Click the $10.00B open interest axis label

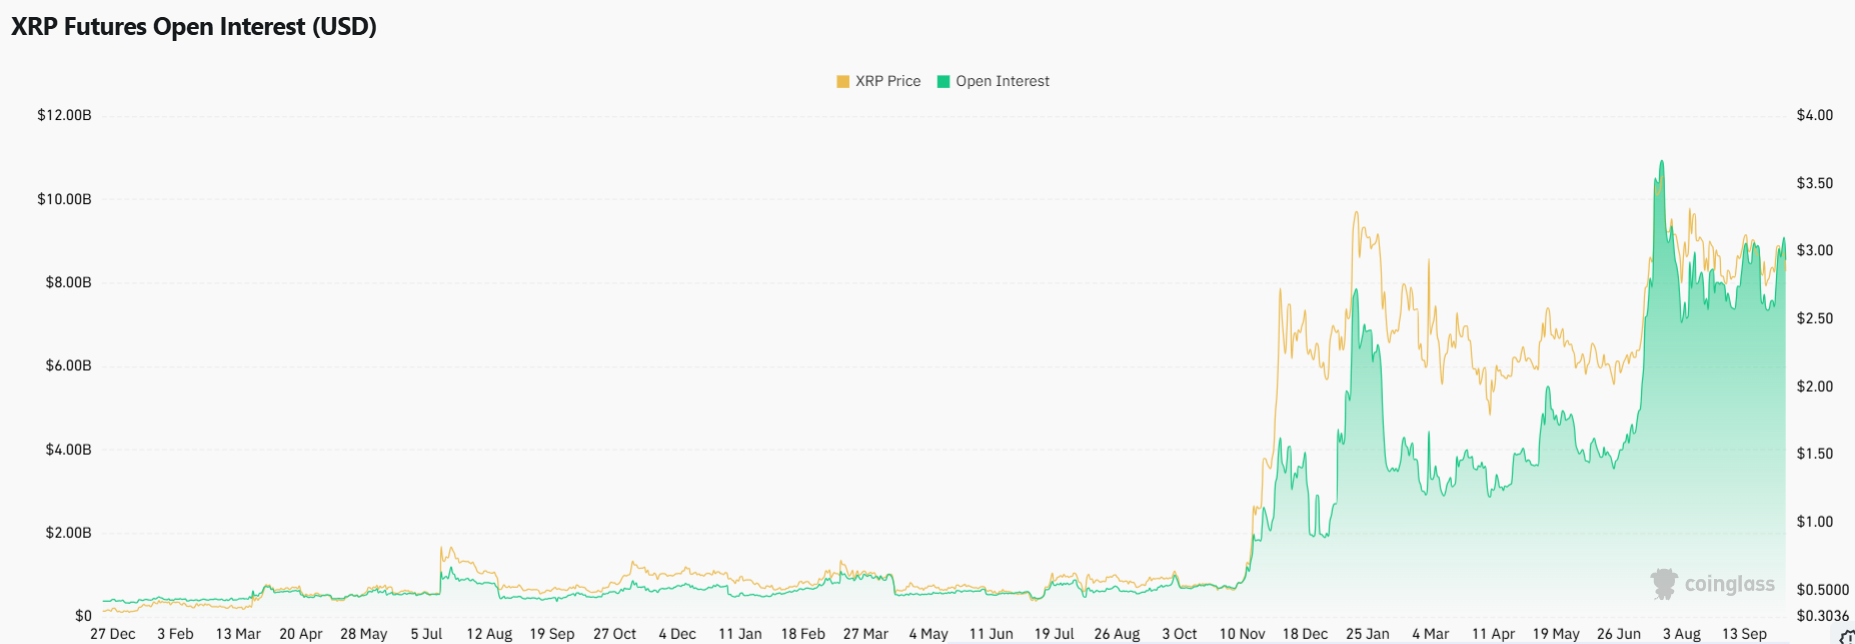[64, 199]
